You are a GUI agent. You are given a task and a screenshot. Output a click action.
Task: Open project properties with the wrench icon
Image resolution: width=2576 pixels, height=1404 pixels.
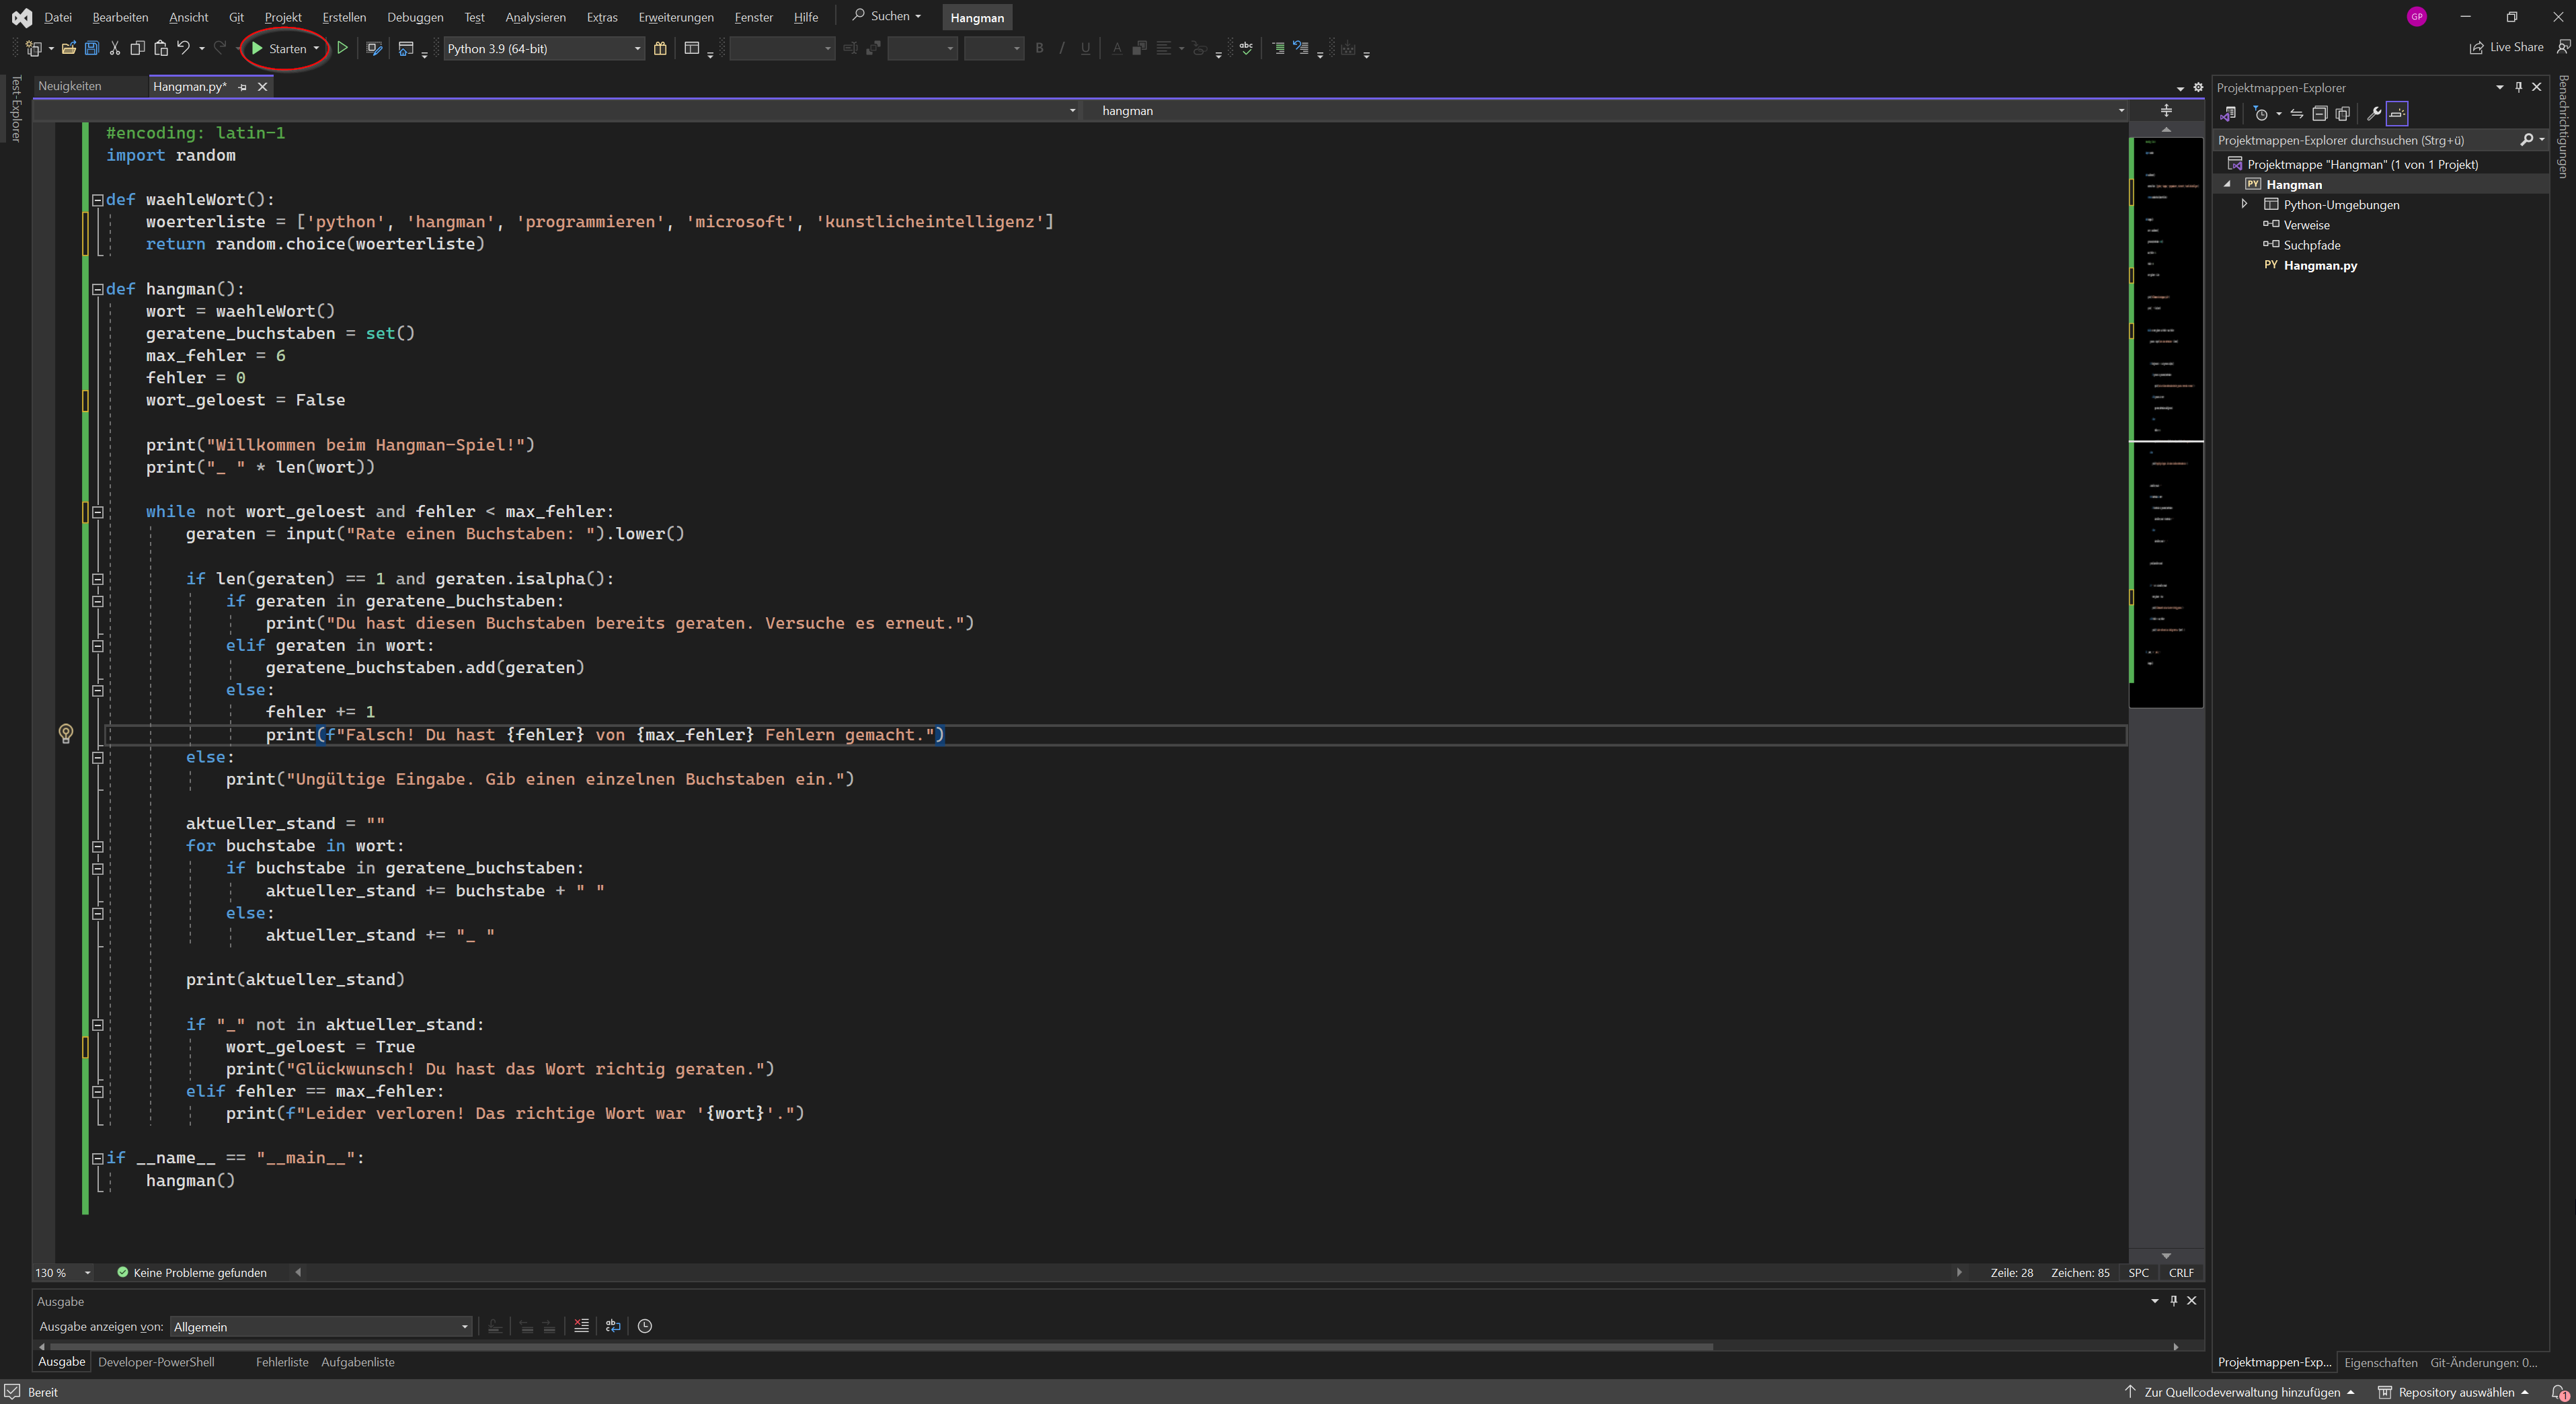(x=2373, y=113)
